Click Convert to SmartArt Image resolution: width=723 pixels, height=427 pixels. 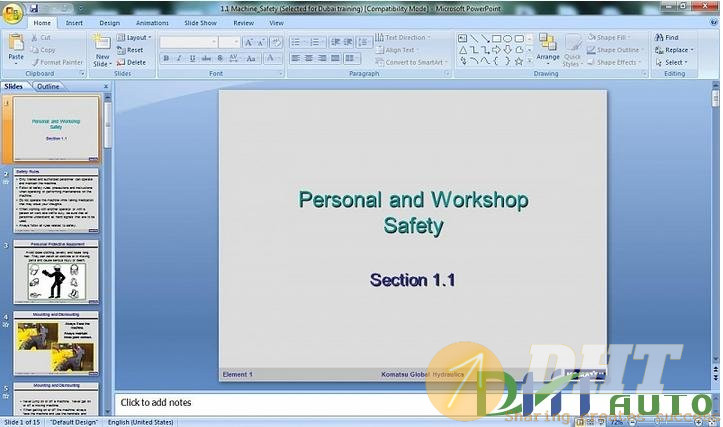pos(411,62)
